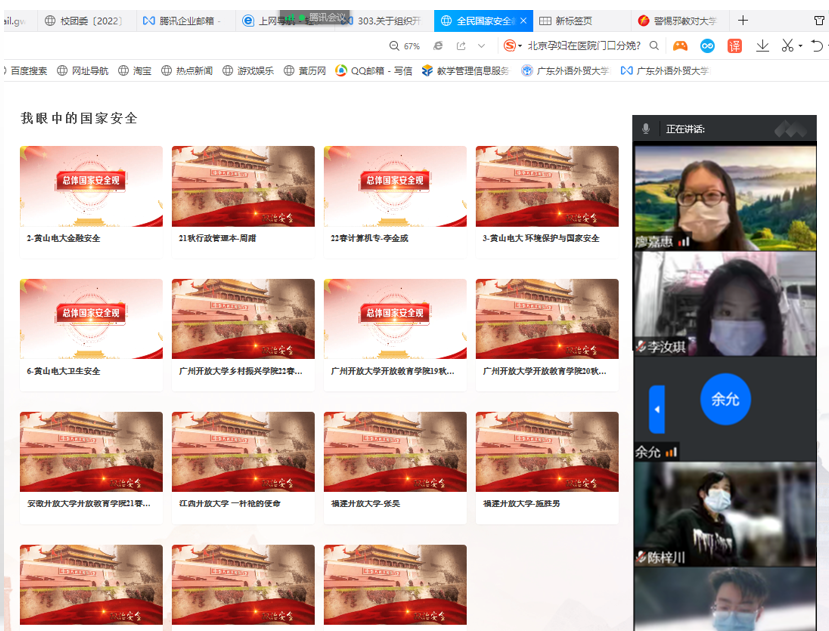Open the QQ邮箱 bookmark link

tap(373, 71)
